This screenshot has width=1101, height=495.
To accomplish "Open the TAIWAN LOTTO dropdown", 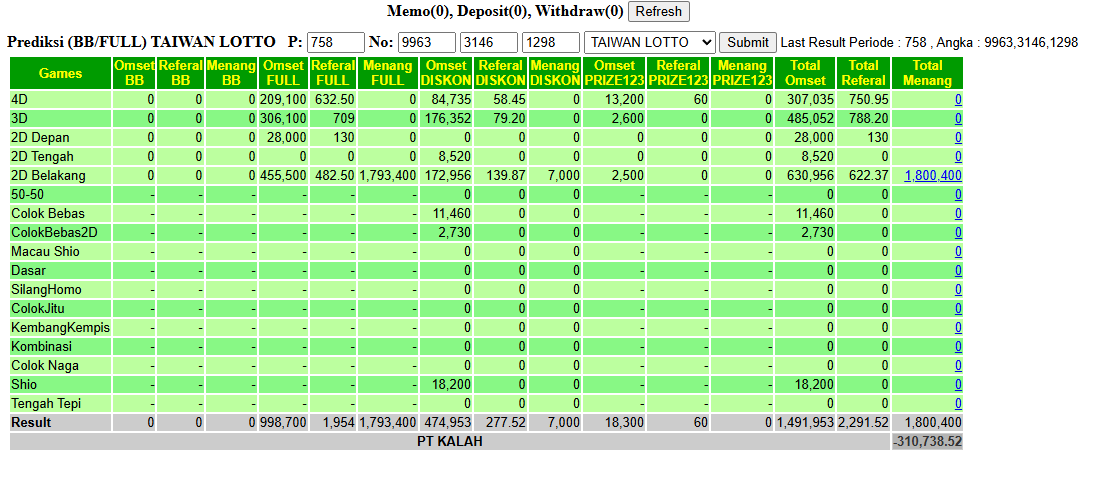I will (650, 42).
